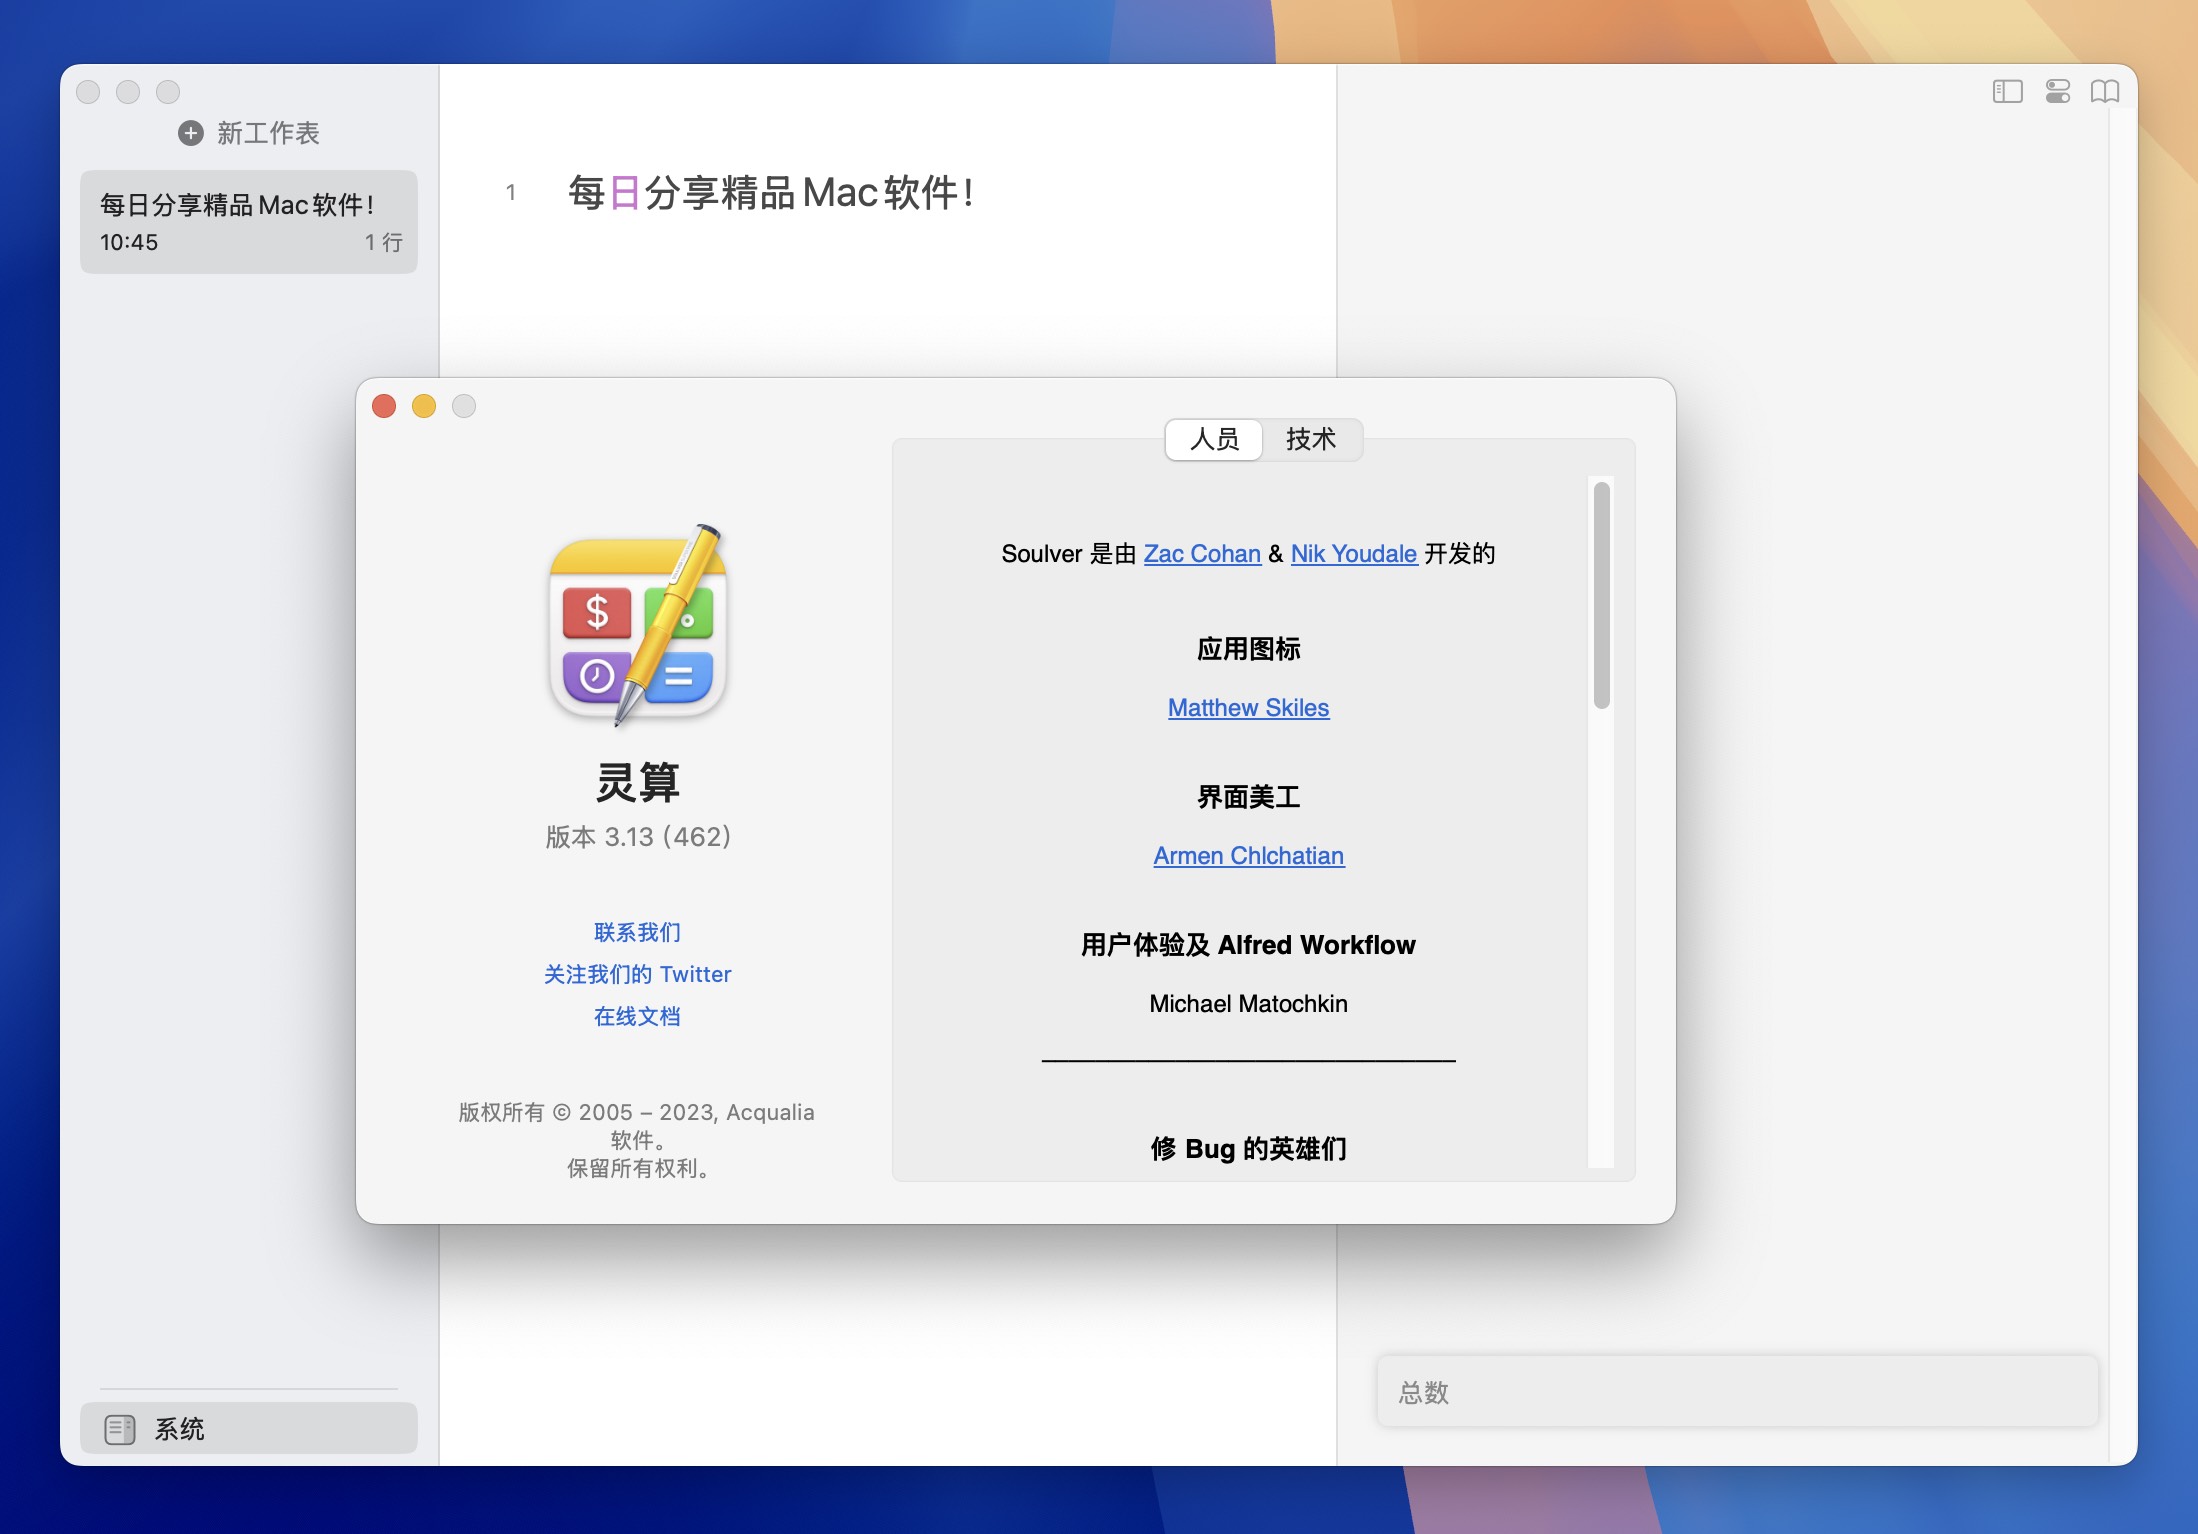The width and height of the screenshot is (2198, 1534).
Task: Open the Zac Cohan link
Action: [1202, 554]
